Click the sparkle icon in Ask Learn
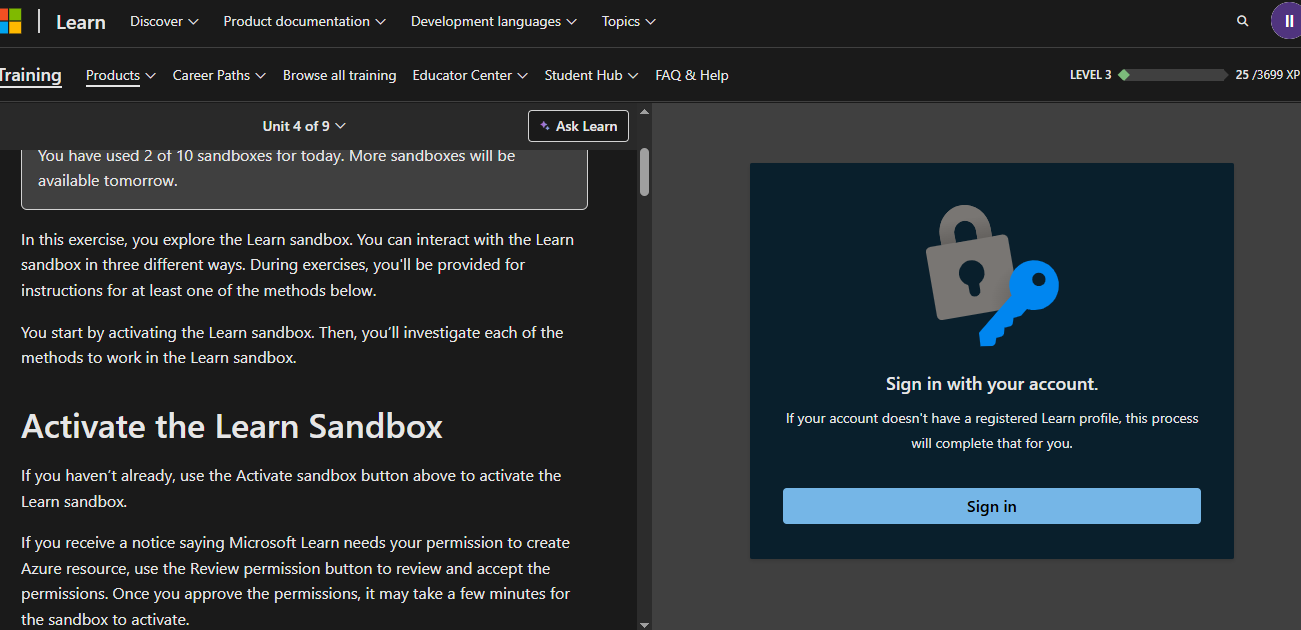This screenshot has height=630, width=1301. 545,126
